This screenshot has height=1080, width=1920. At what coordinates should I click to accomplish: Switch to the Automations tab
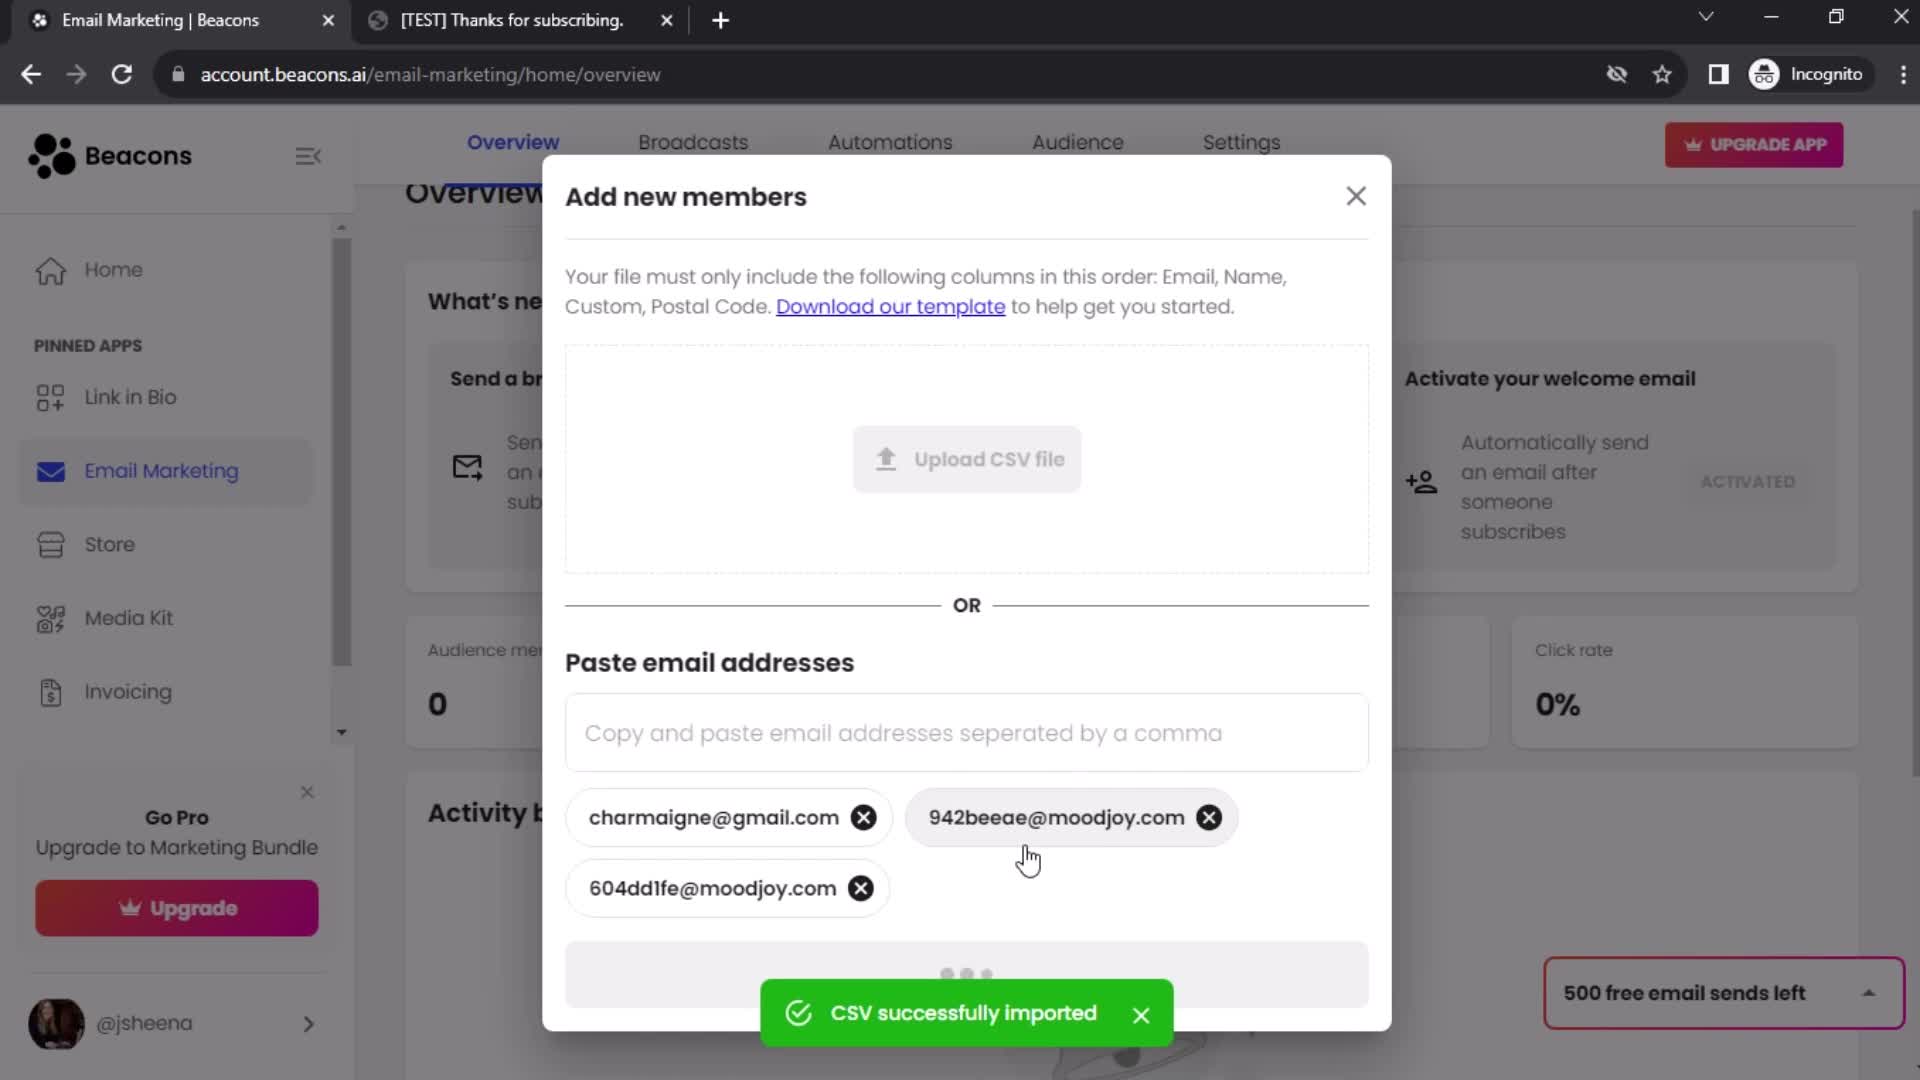click(890, 142)
